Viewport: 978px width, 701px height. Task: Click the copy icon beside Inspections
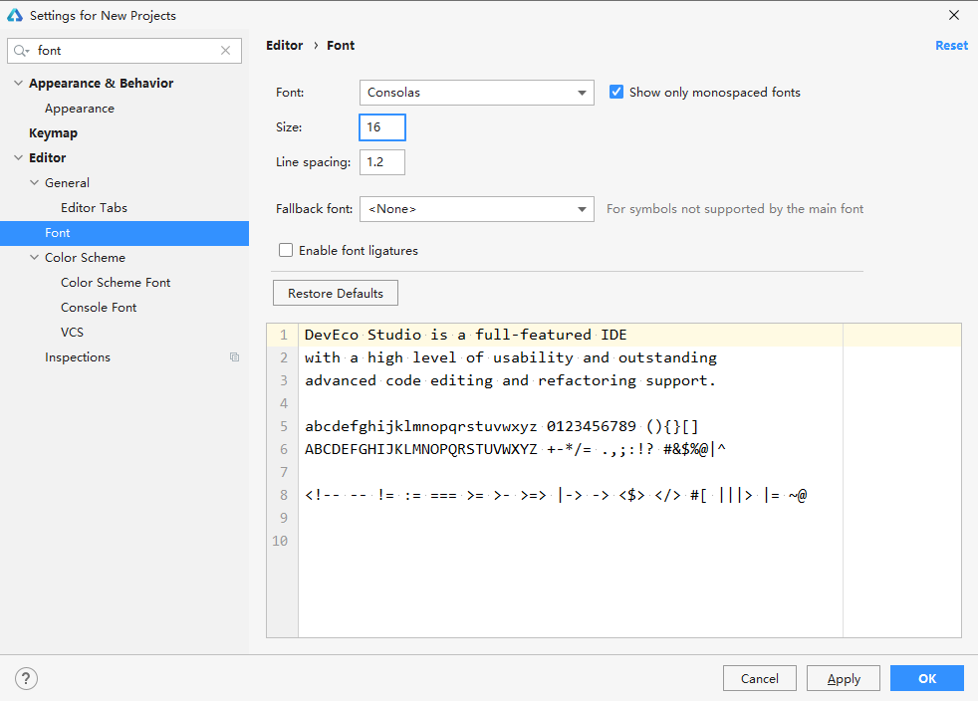235,357
